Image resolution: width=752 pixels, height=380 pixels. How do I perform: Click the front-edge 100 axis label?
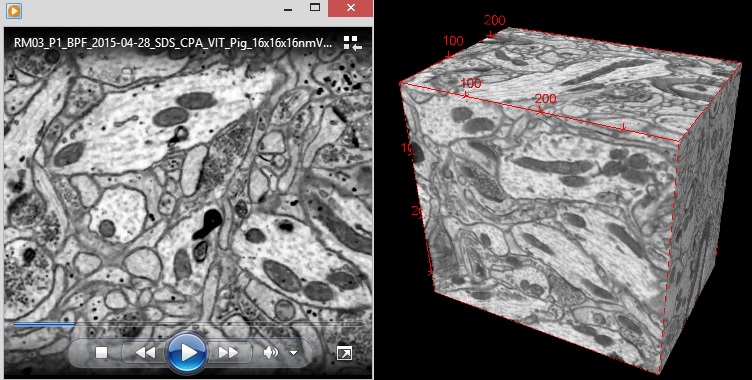tap(470, 83)
